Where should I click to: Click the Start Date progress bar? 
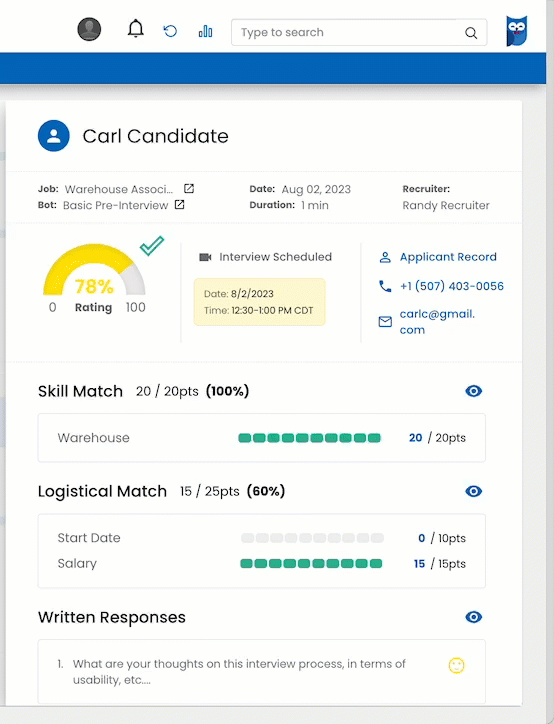312,538
